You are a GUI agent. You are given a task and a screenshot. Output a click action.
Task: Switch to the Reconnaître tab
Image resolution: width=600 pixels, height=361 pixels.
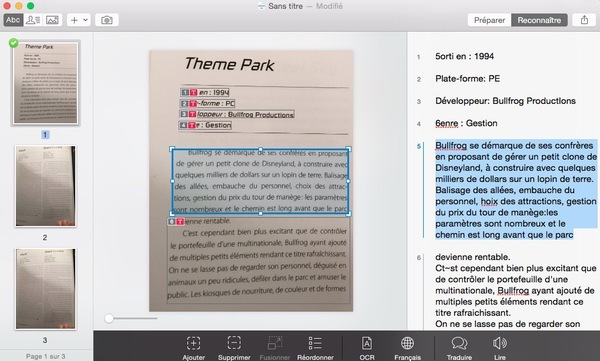(539, 20)
